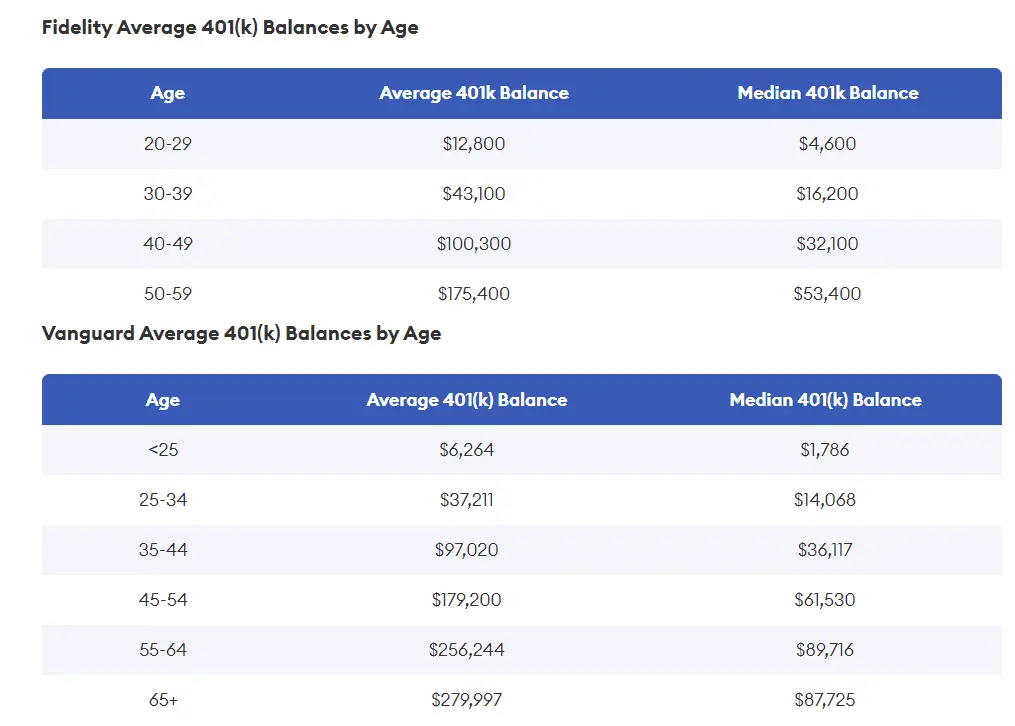Screen dimensions: 1015x726
Task: Click the $61,530 median balance value
Action: [x=825, y=600]
